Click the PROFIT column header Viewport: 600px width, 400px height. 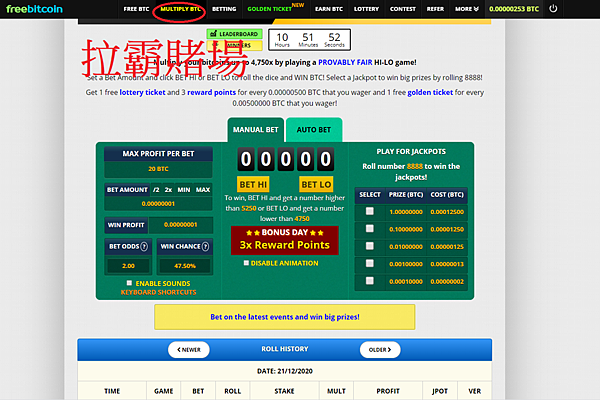(388, 391)
